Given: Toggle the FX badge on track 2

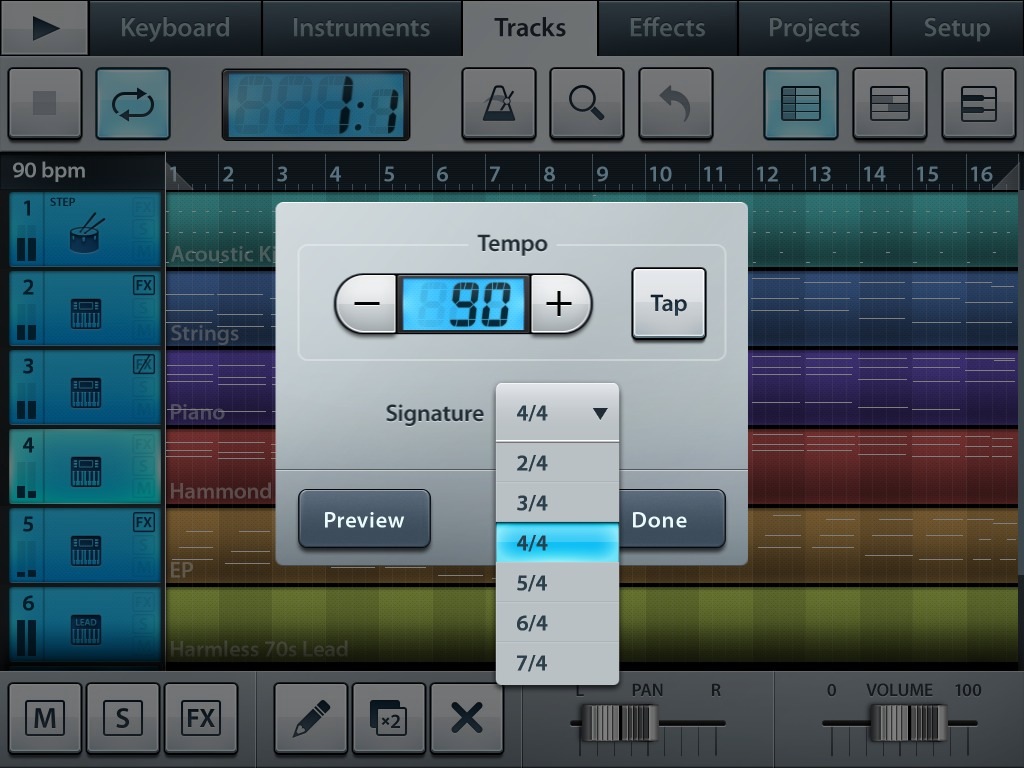Looking at the screenshot, I should pyautogui.click(x=144, y=285).
